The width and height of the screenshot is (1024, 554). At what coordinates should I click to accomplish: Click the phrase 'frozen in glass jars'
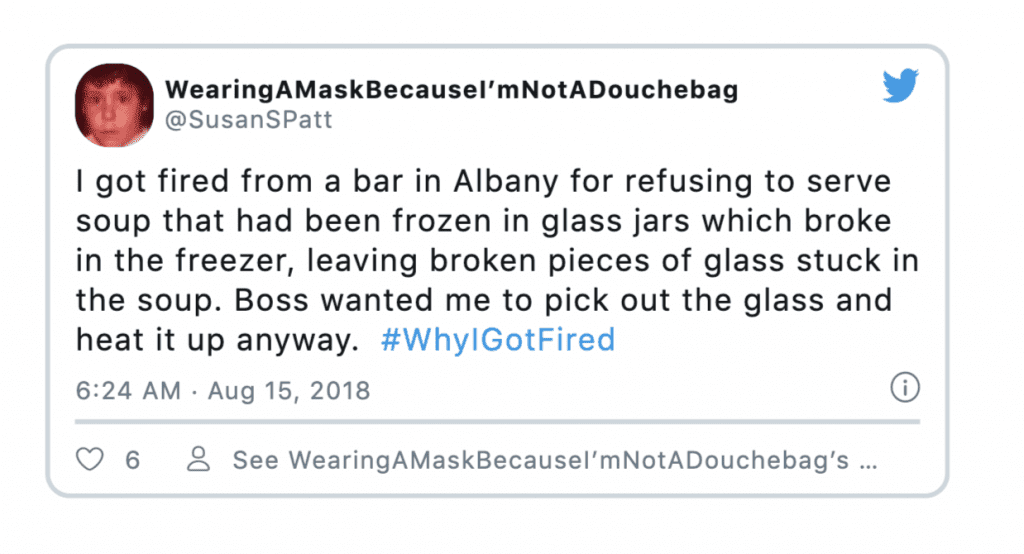pyautogui.click(x=541, y=221)
